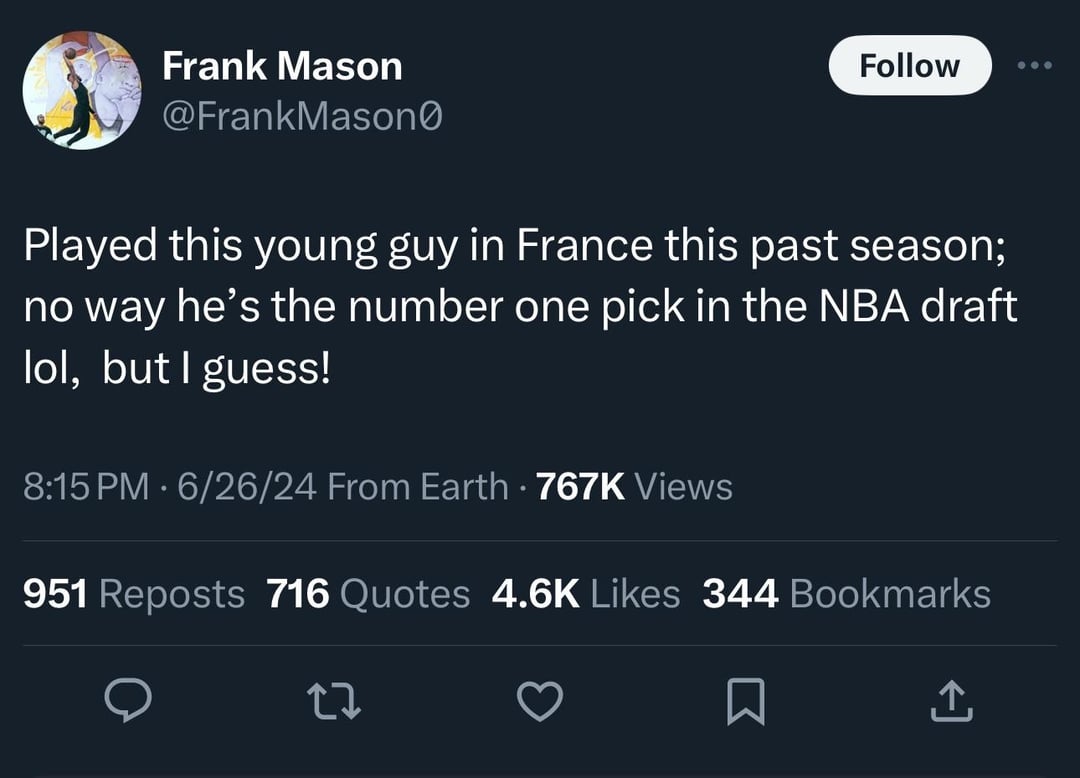Open Frank Mason's profile picture
Screen dimensions: 1080x778
tap(82, 91)
